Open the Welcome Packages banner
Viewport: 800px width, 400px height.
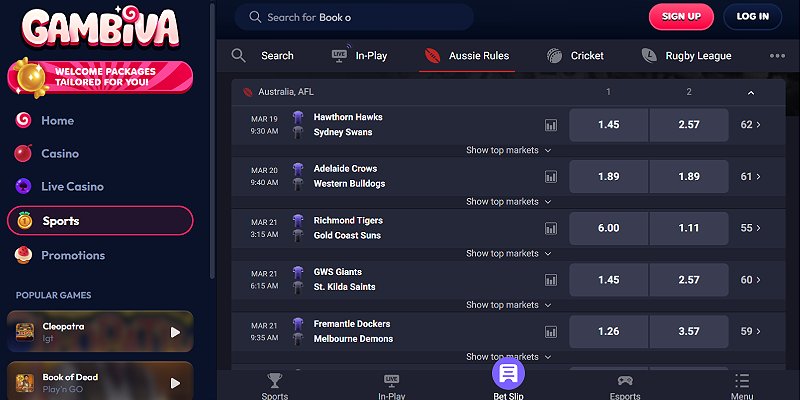(x=101, y=77)
